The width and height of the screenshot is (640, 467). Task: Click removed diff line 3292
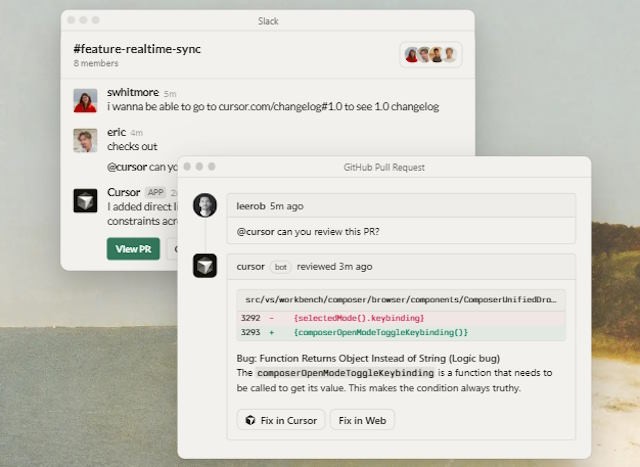click(401, 318)
